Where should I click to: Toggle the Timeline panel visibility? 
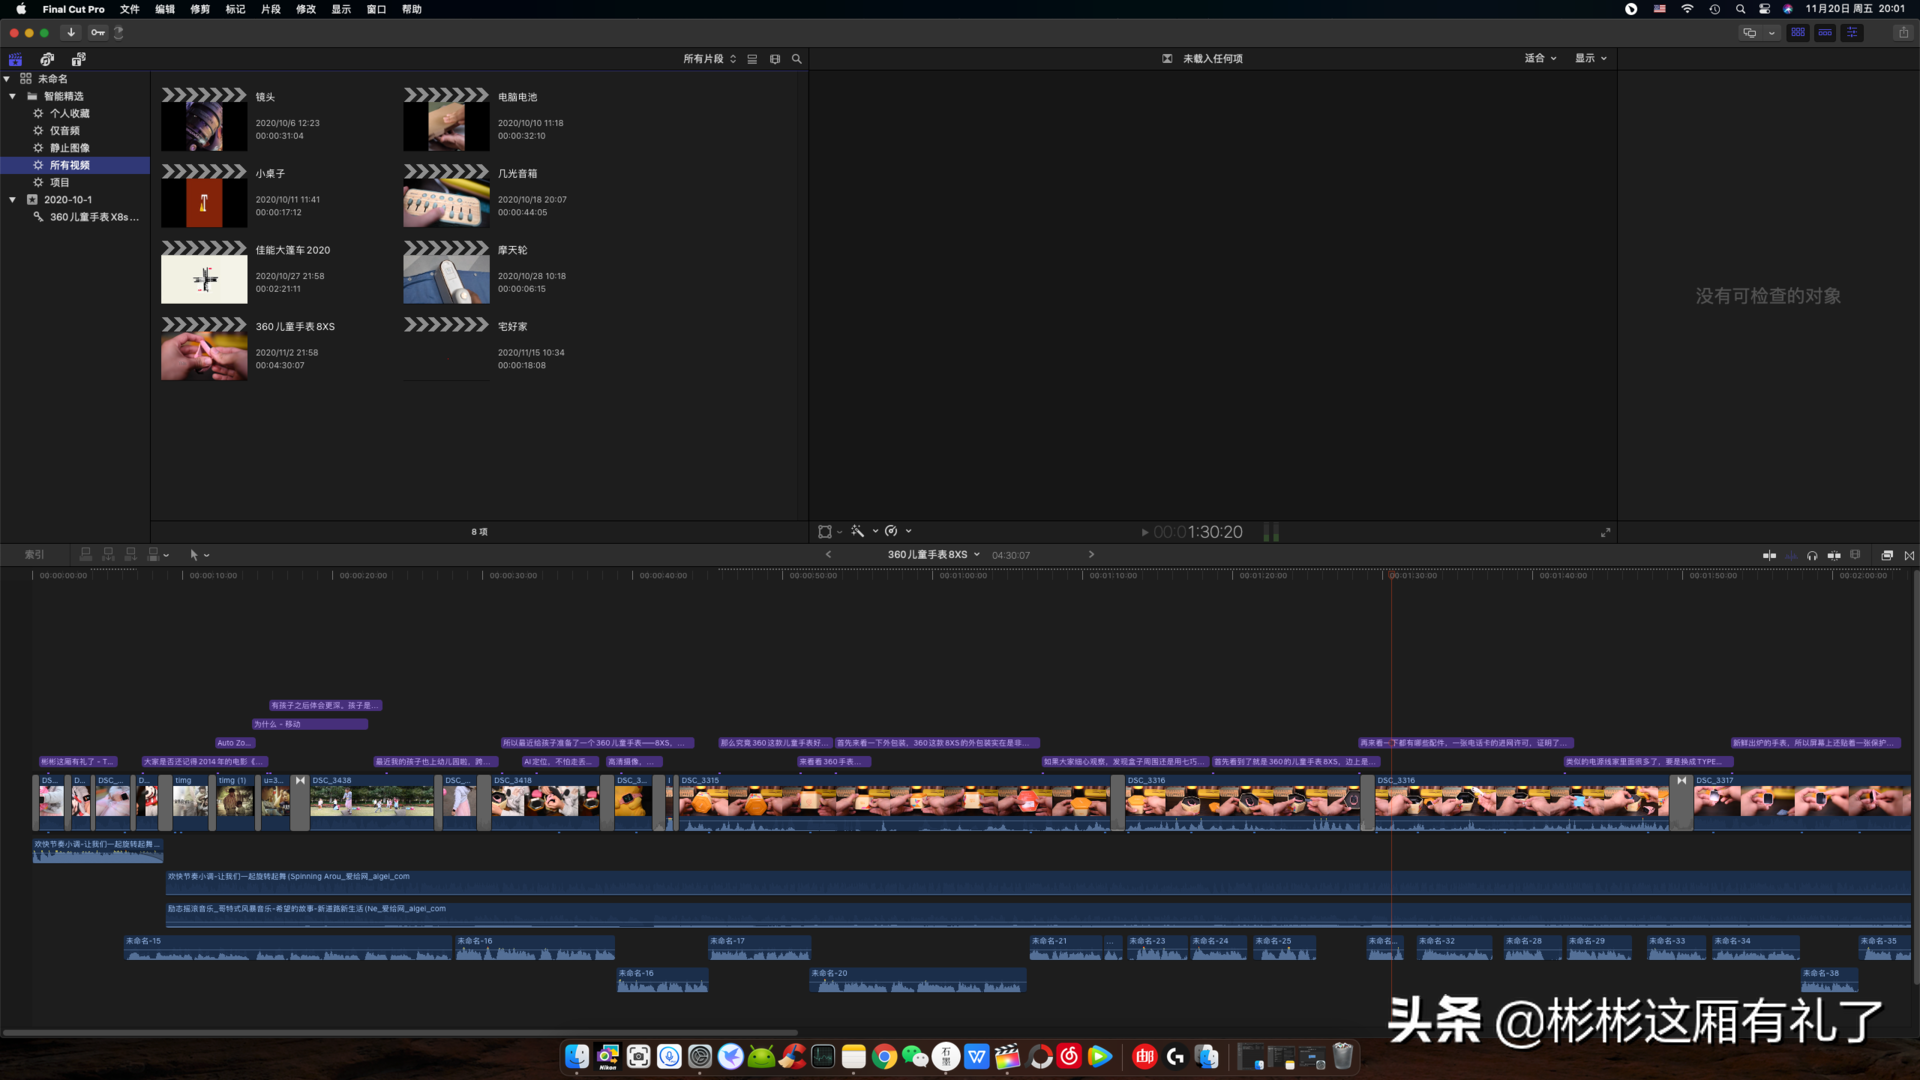(1825, 32)
